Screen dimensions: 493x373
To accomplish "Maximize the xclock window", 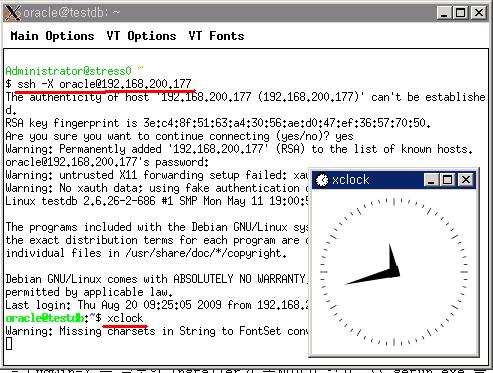I will coord(448,180).
